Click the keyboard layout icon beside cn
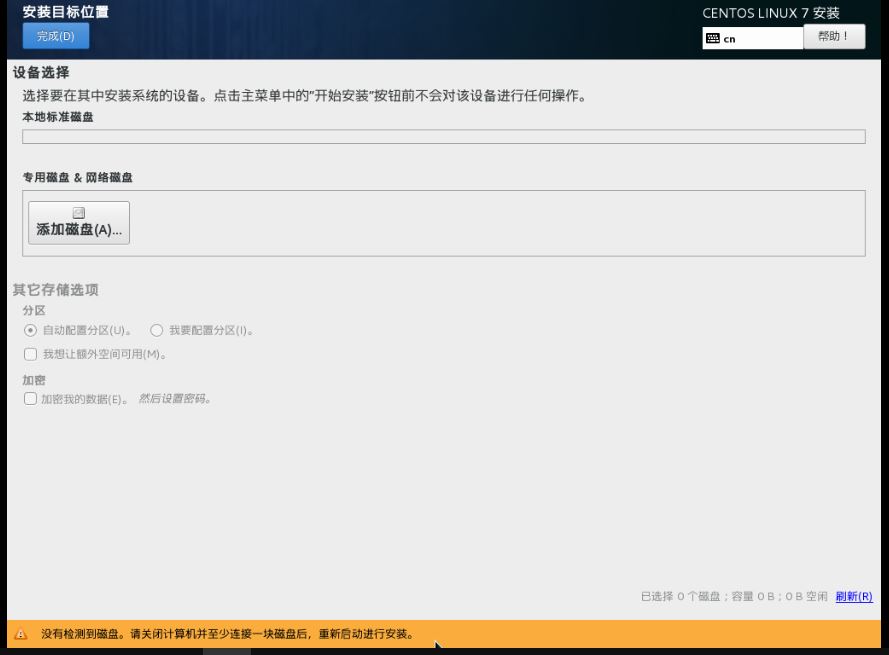889x655 pixels. coord(713,39)
